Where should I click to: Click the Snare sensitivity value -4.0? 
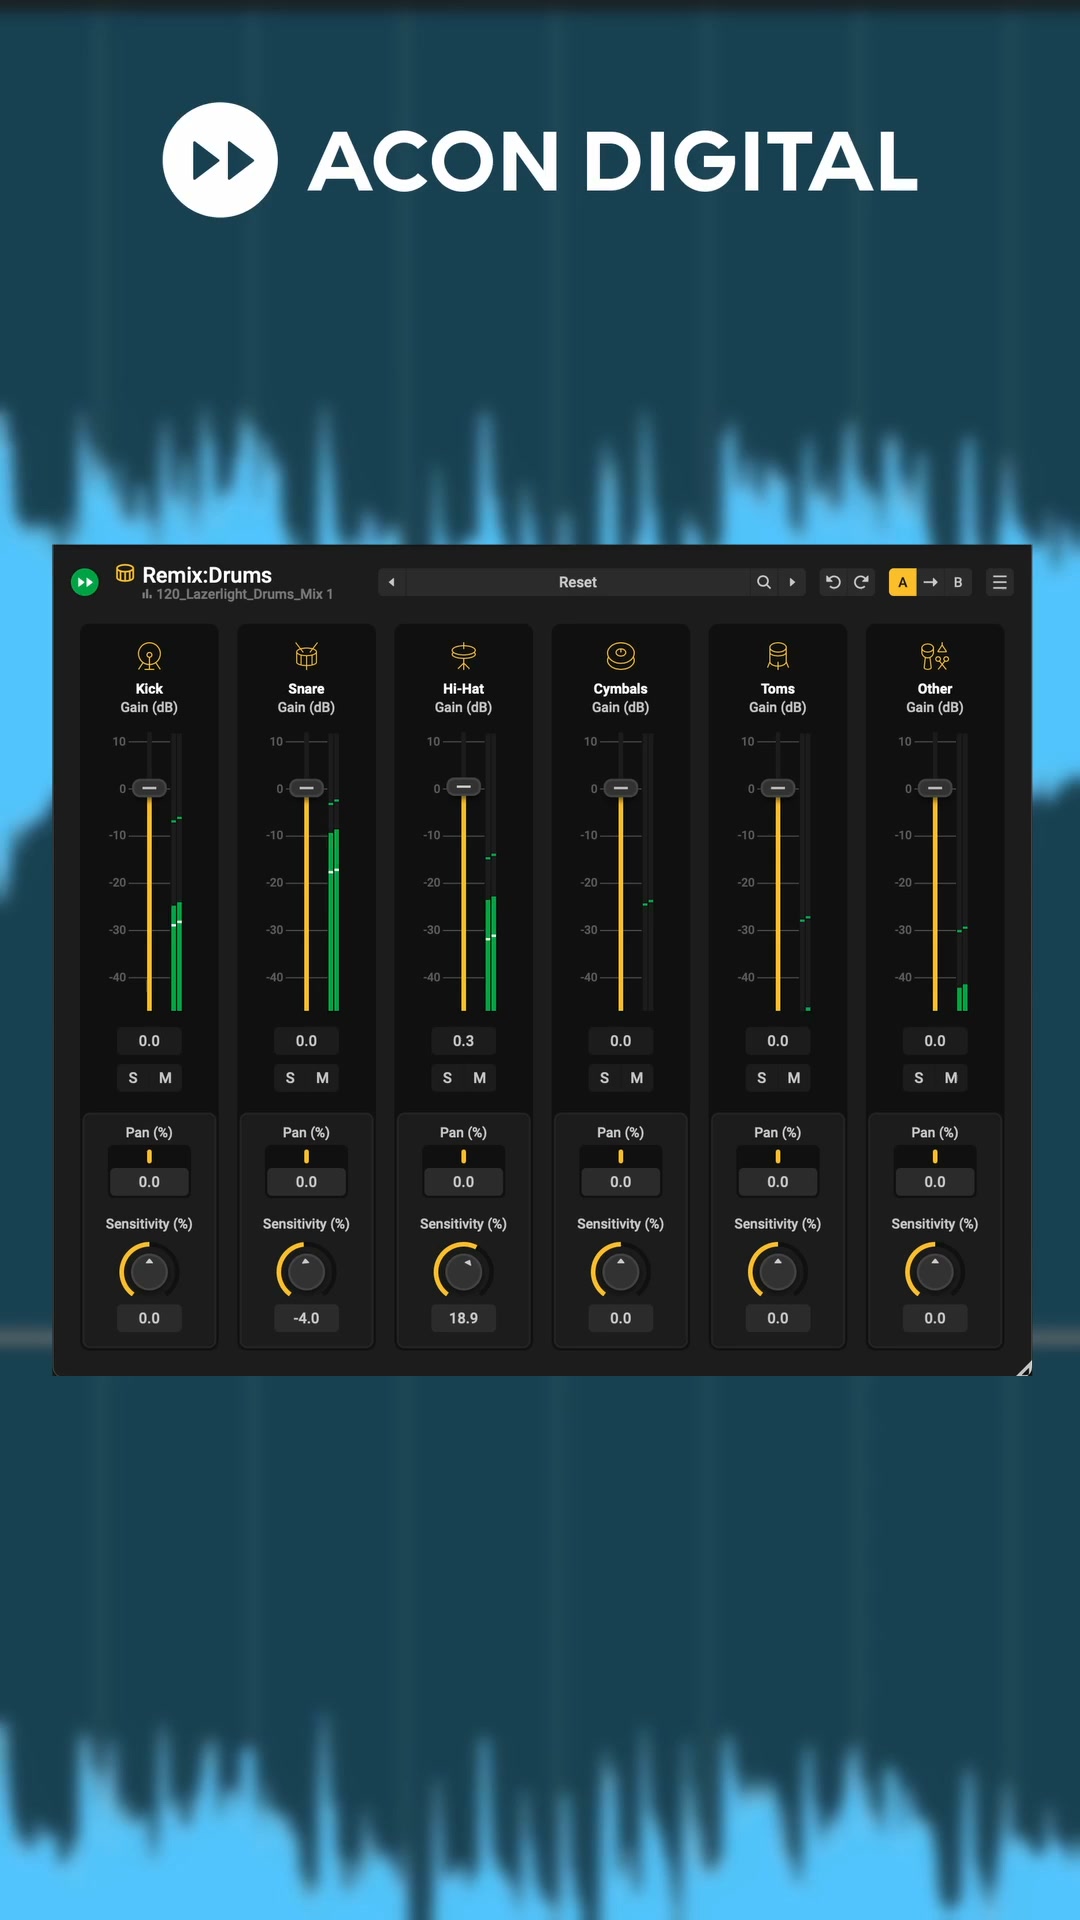point(306,1318)
